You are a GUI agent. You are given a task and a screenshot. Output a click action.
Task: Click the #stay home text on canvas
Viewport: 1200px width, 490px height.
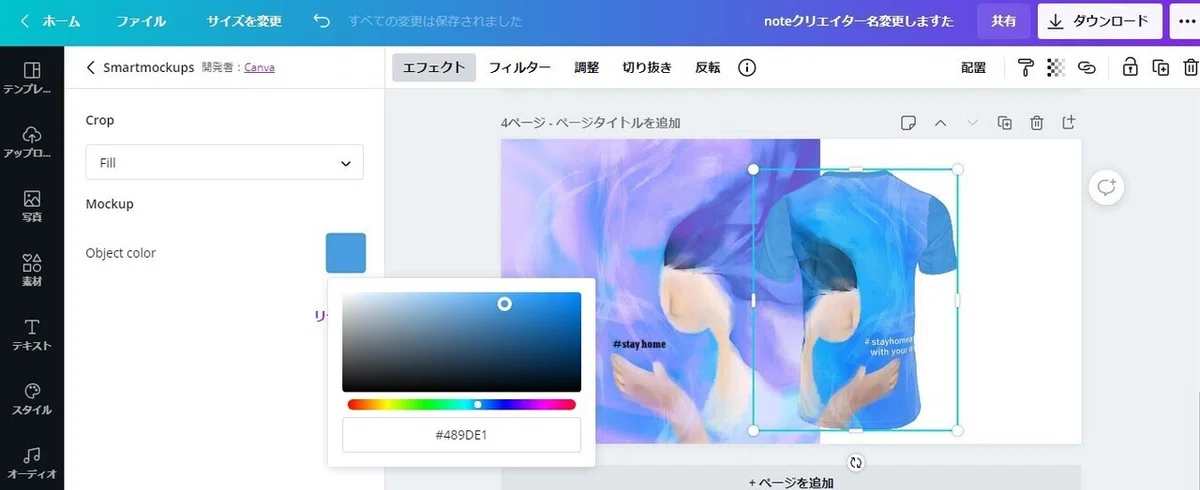tap(639, 344)
